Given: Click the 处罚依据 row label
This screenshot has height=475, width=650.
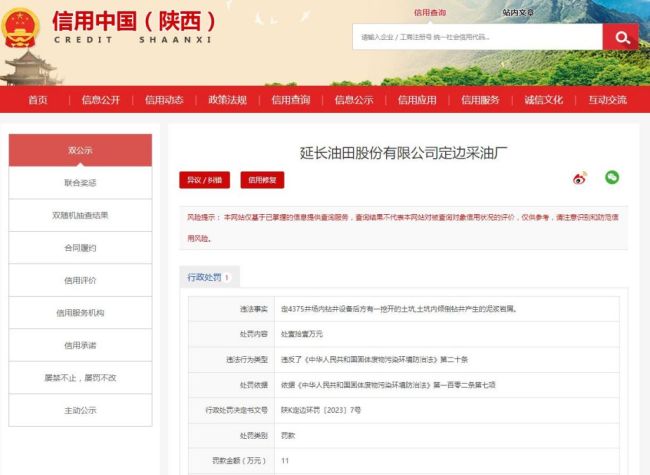Looking at the screenshot, I should click(x=254, y=385).
